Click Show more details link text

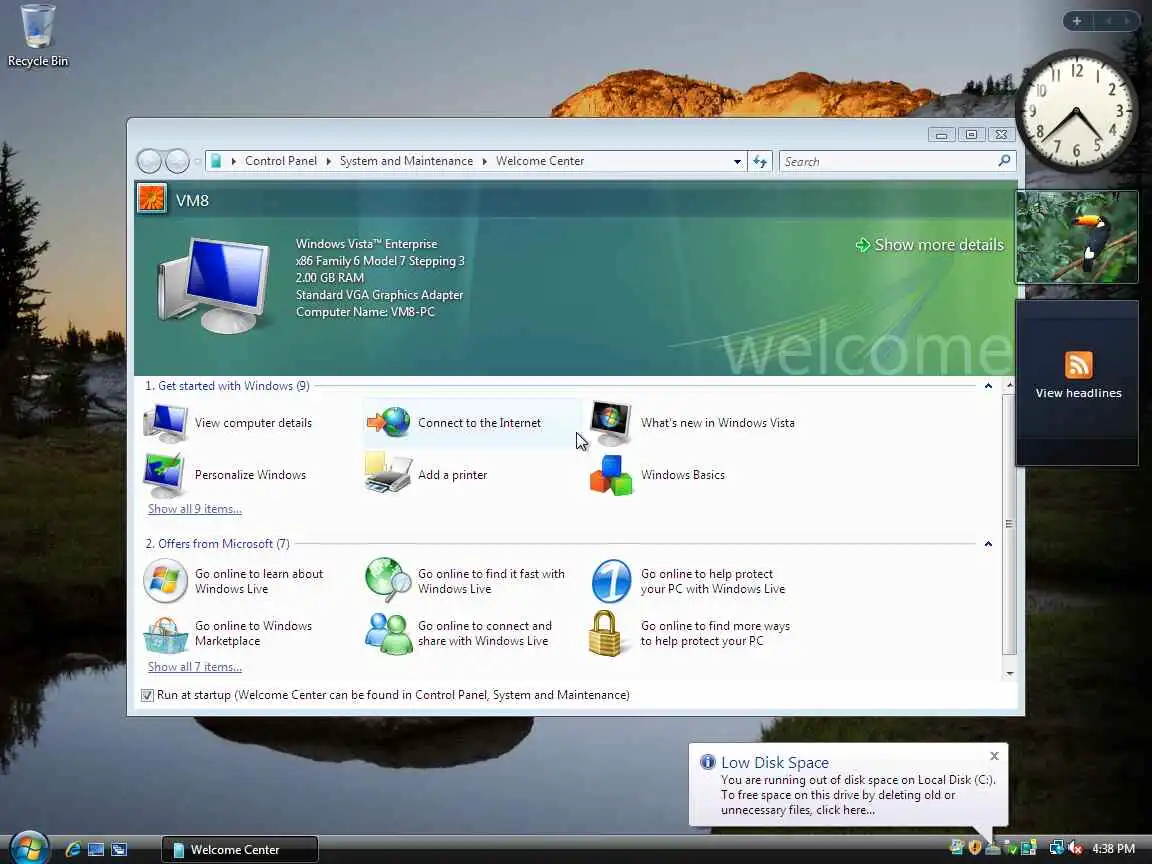click(x=939, y=245)
